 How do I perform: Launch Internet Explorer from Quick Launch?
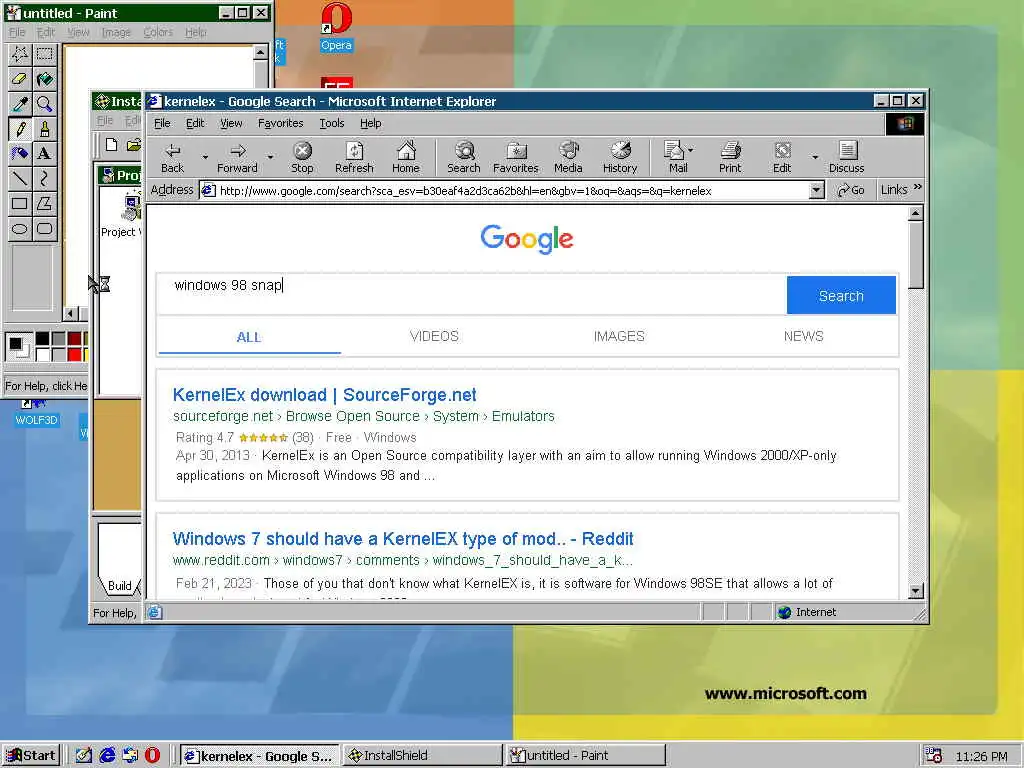coord(107,756)
